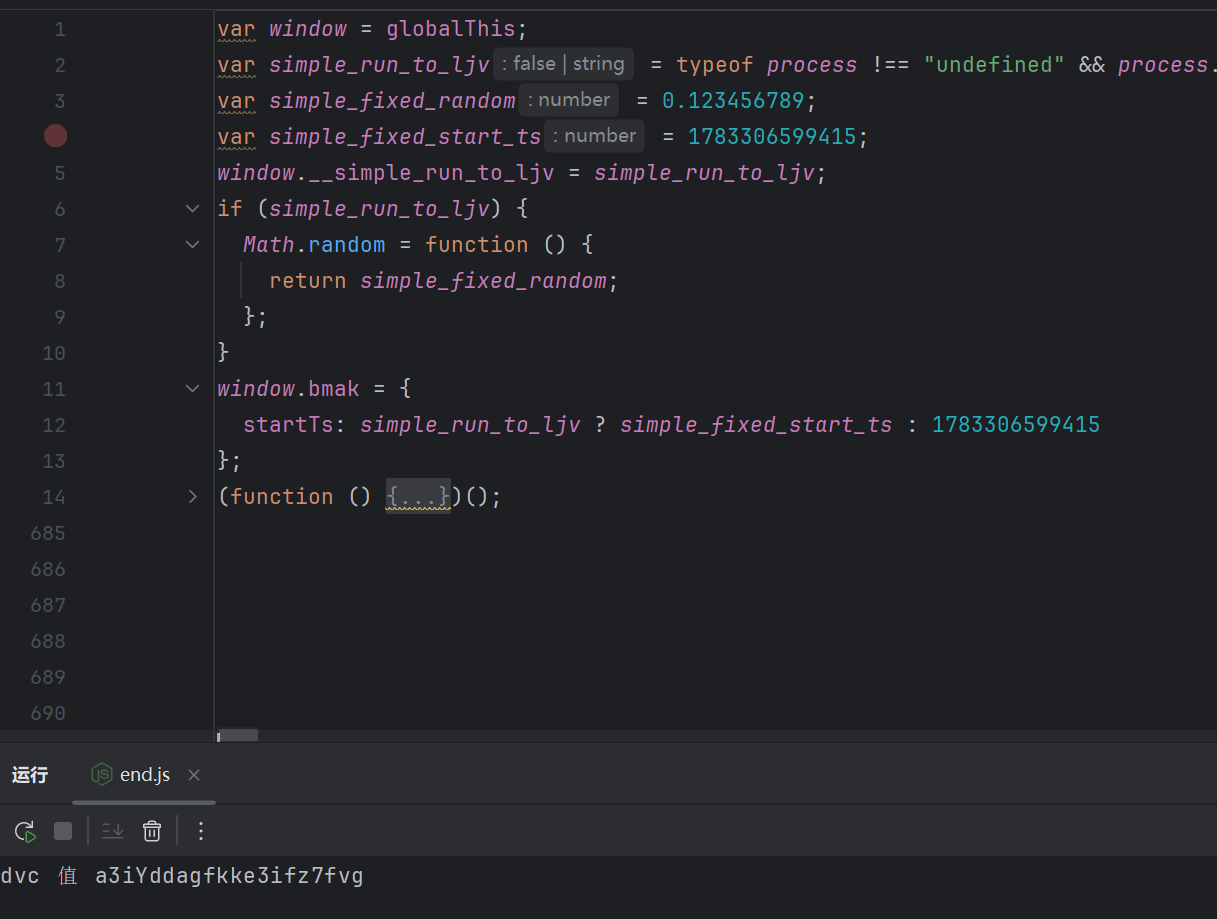Remove the breakpoint on line 4
Screen dimensions: 1217x919
pyautogui.click(x=56, y=136)
